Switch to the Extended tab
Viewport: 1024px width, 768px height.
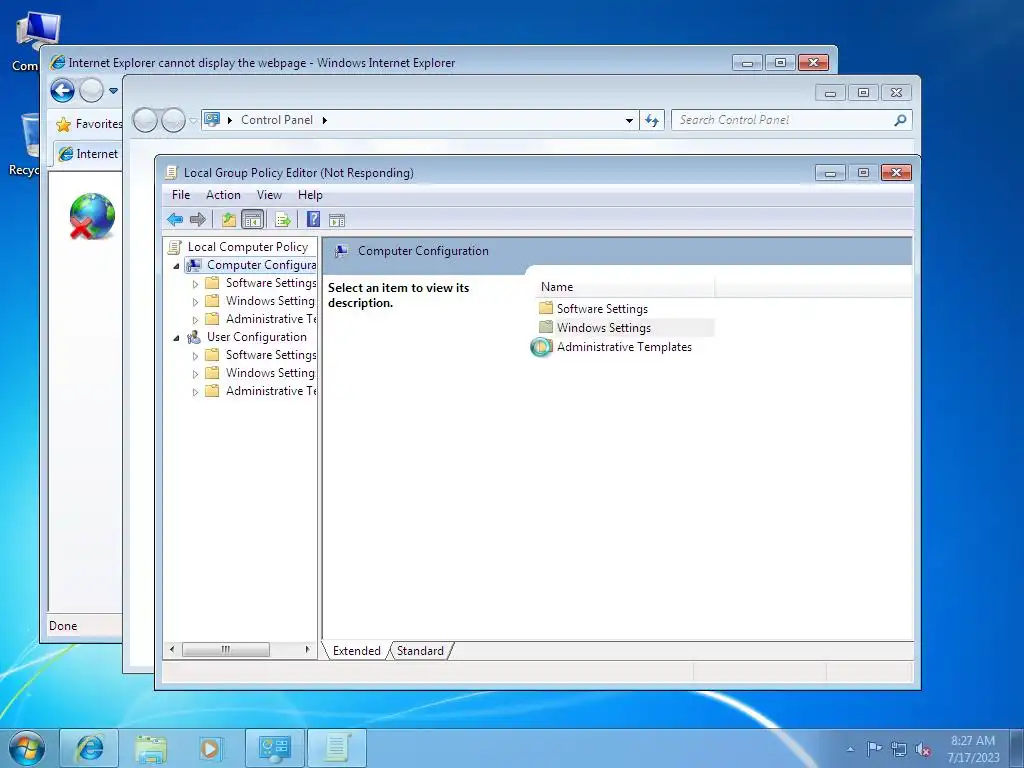(357, 650)
